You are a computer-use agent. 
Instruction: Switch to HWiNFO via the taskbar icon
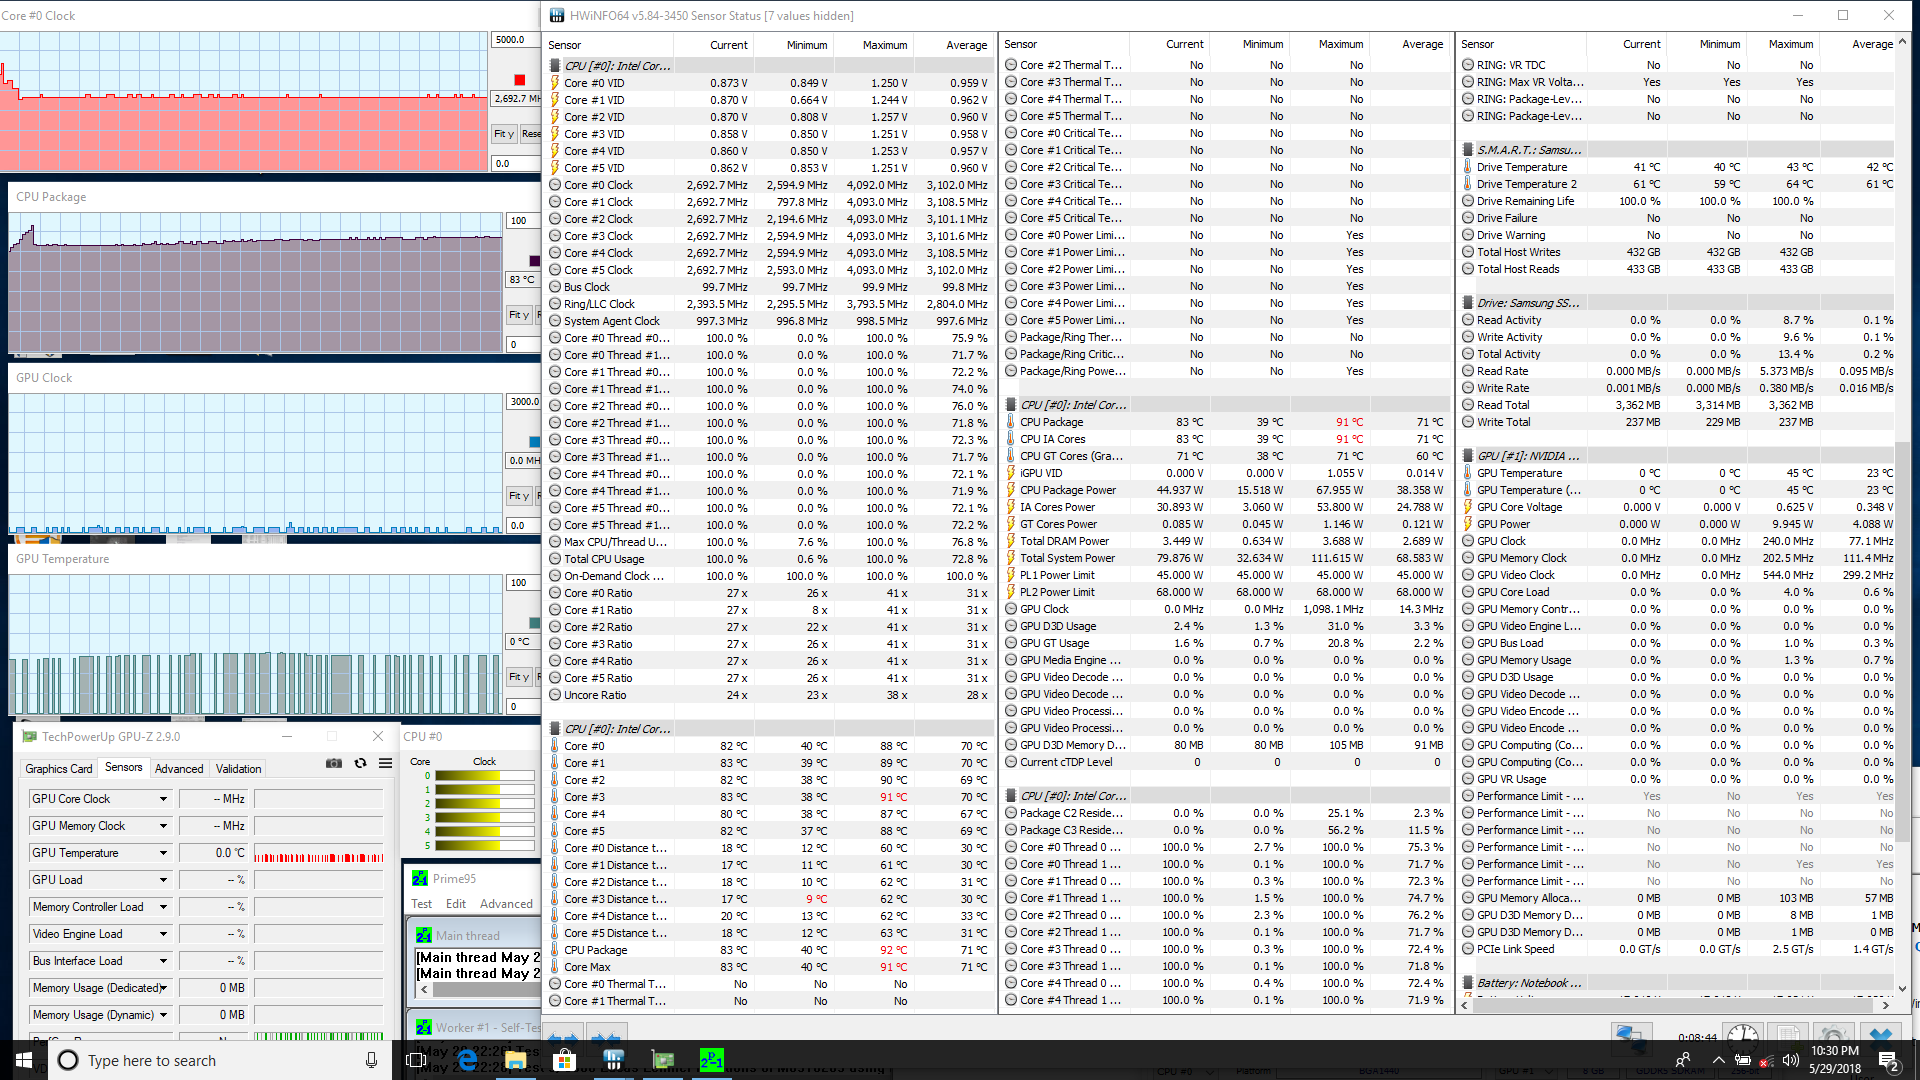click(x=613, y=1060)
